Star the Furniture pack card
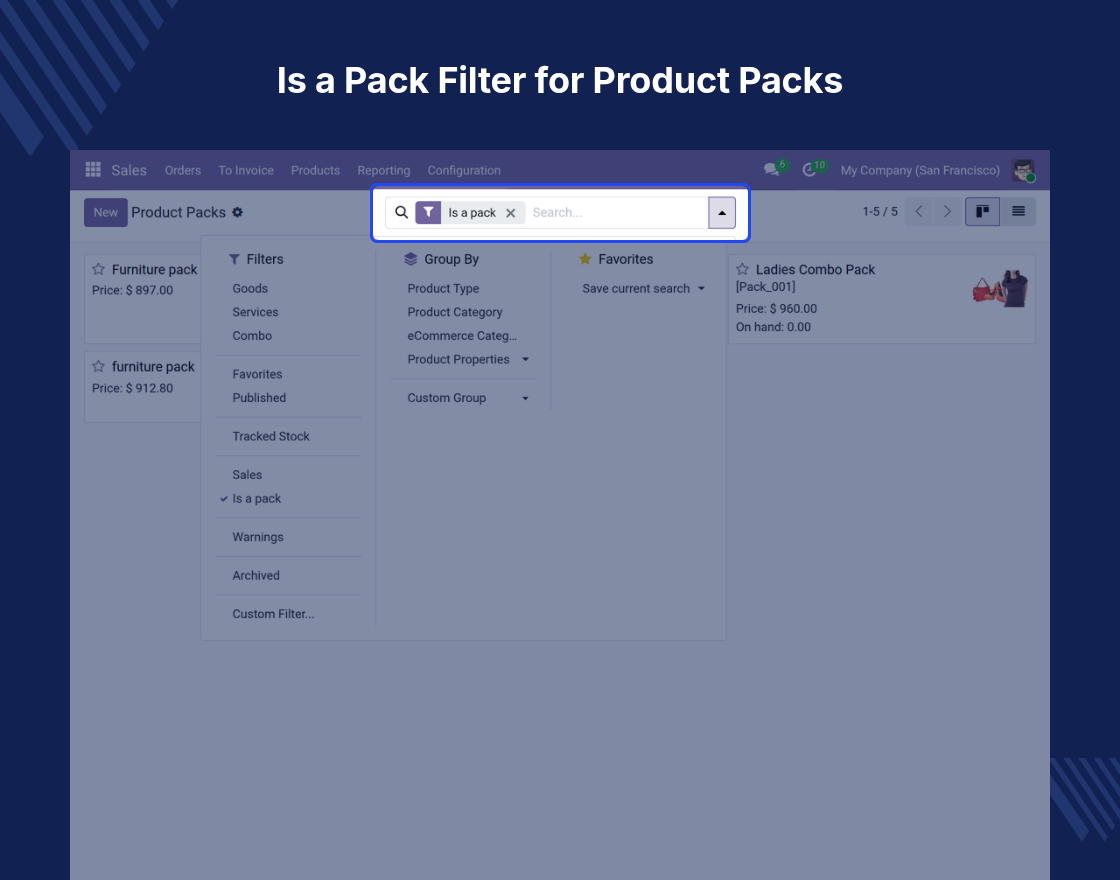Screen dimensions: 1120x880 tap(99, 269)
